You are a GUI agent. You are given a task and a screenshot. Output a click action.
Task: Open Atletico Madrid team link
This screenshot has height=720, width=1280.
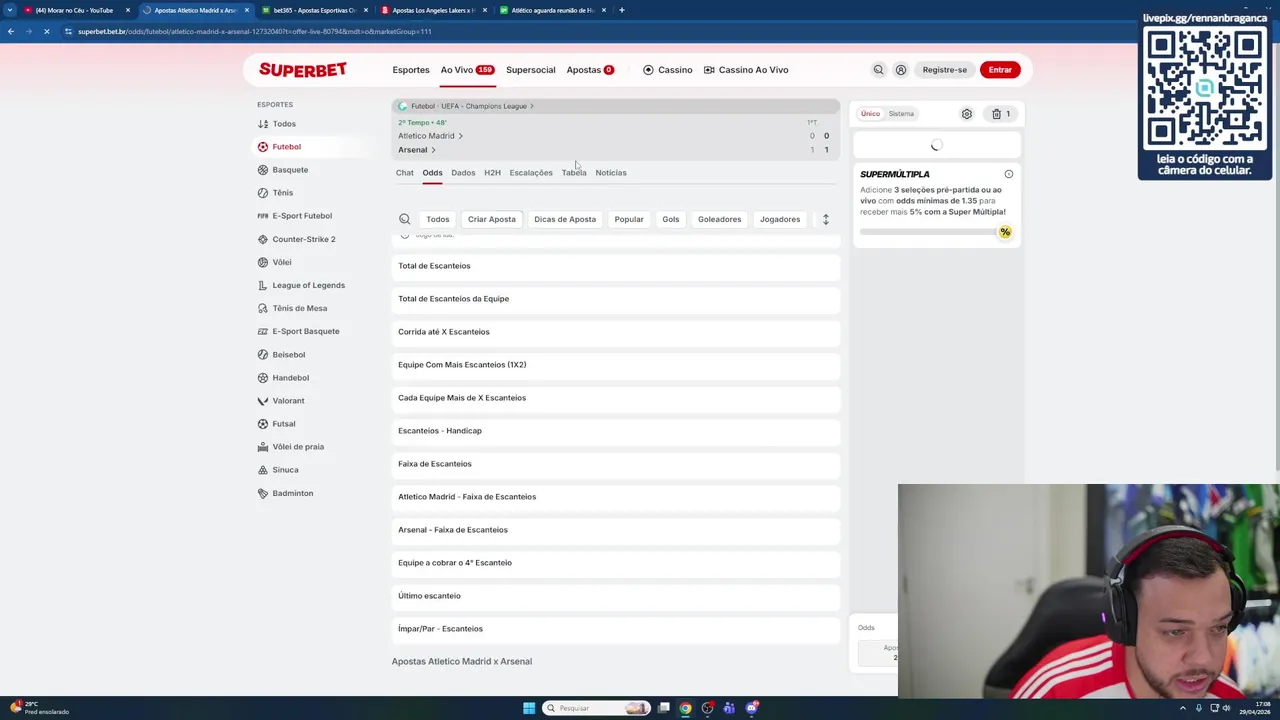tap(430, 136)
